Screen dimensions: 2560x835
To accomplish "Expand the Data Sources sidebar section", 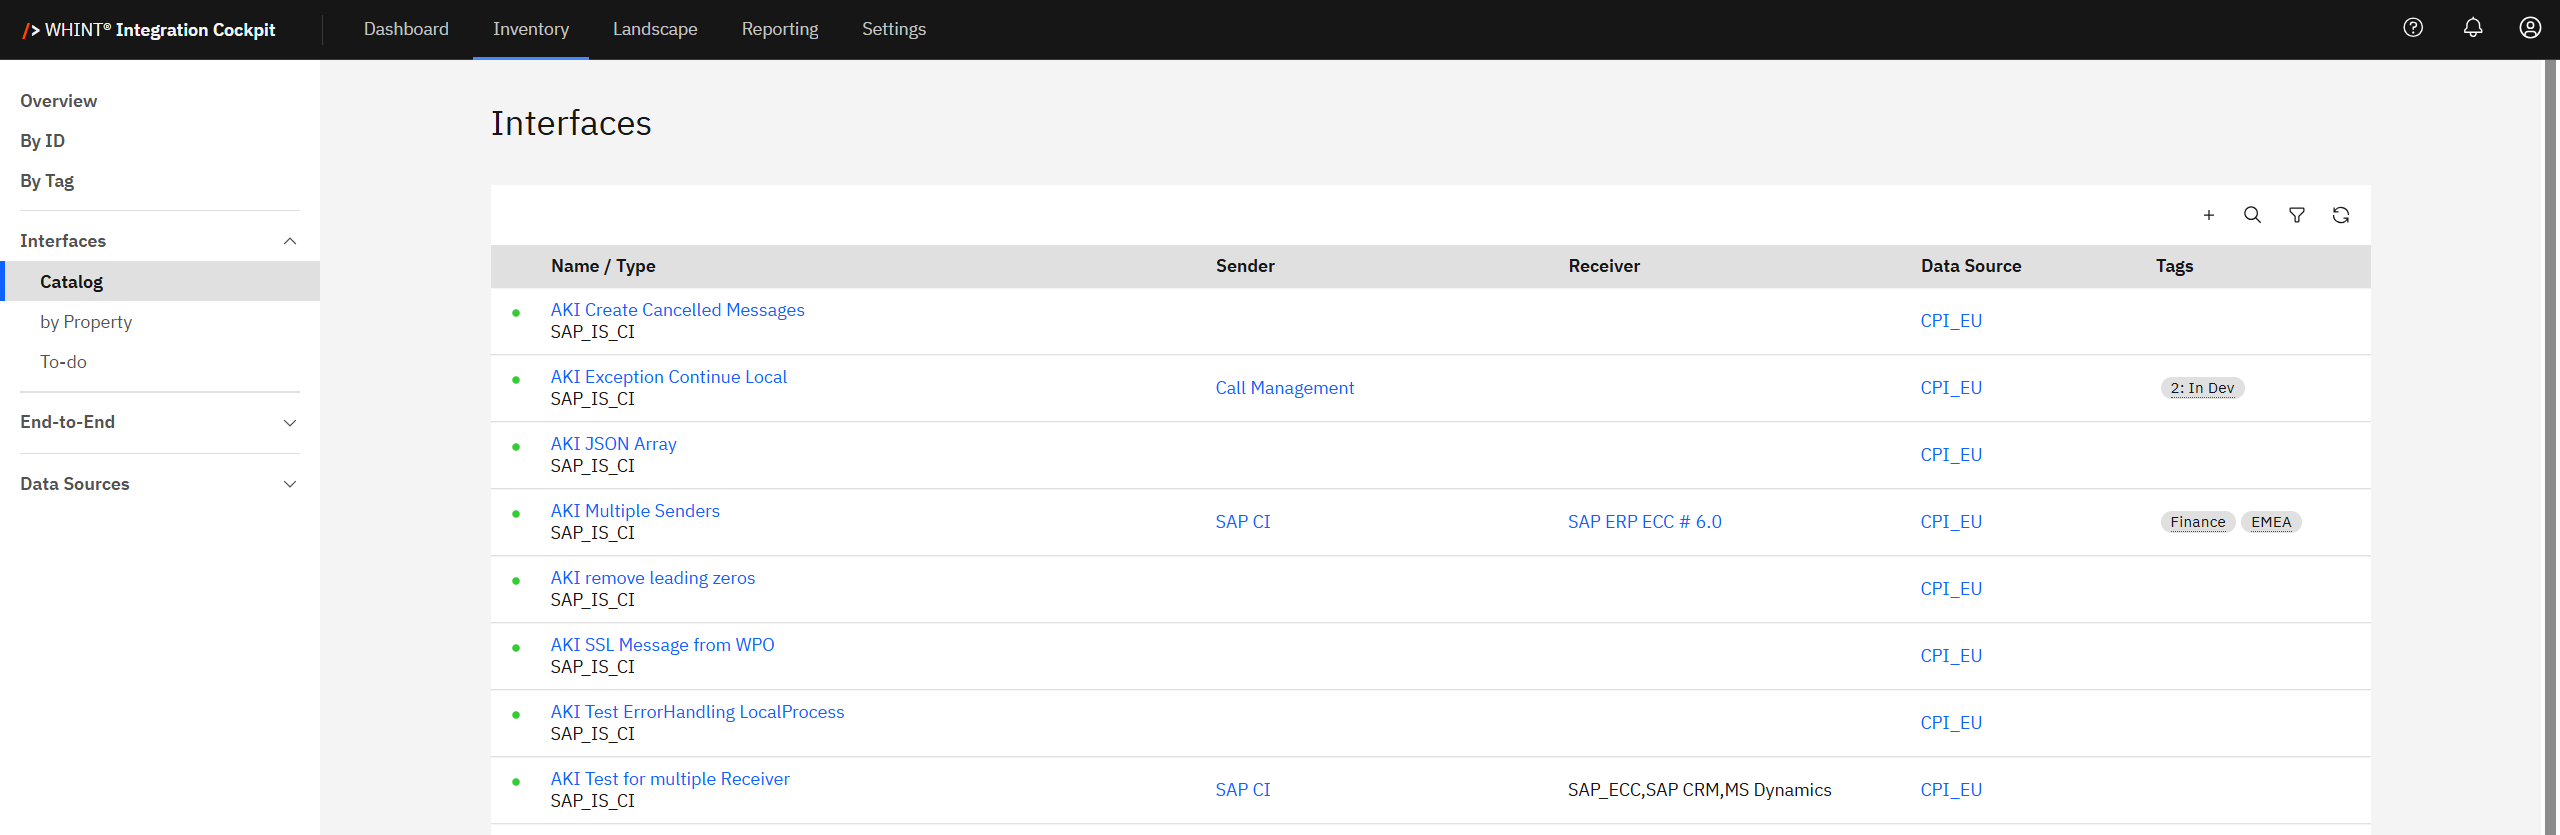I will tap(290, 484).
